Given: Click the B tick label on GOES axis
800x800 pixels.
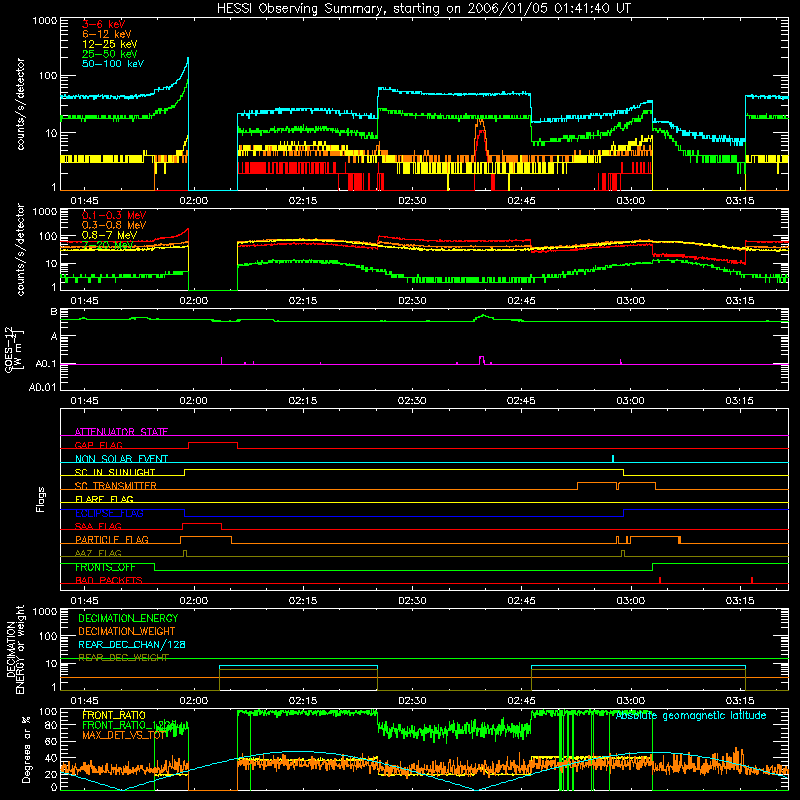Looking at the screenshot, I should (x=54, y=311).
